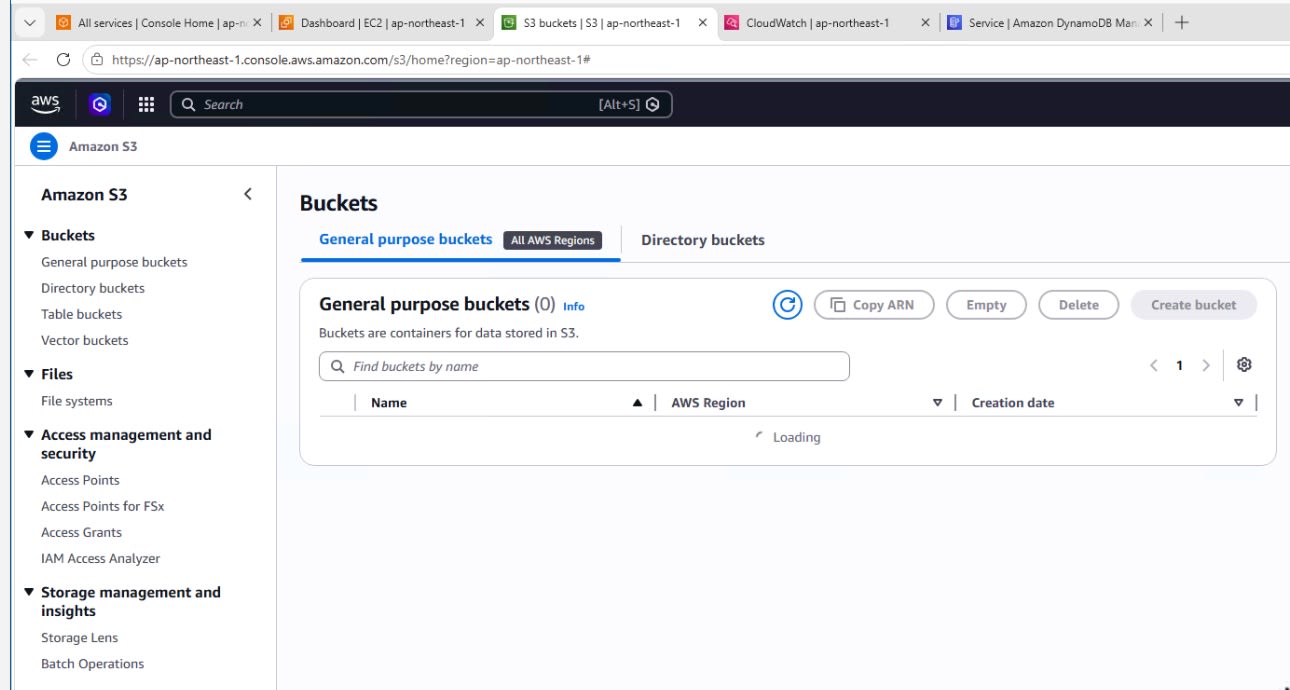This screenshot has width=1290, height=690.
Task: Click the AWS console Search box
Action: pos(421,104)
